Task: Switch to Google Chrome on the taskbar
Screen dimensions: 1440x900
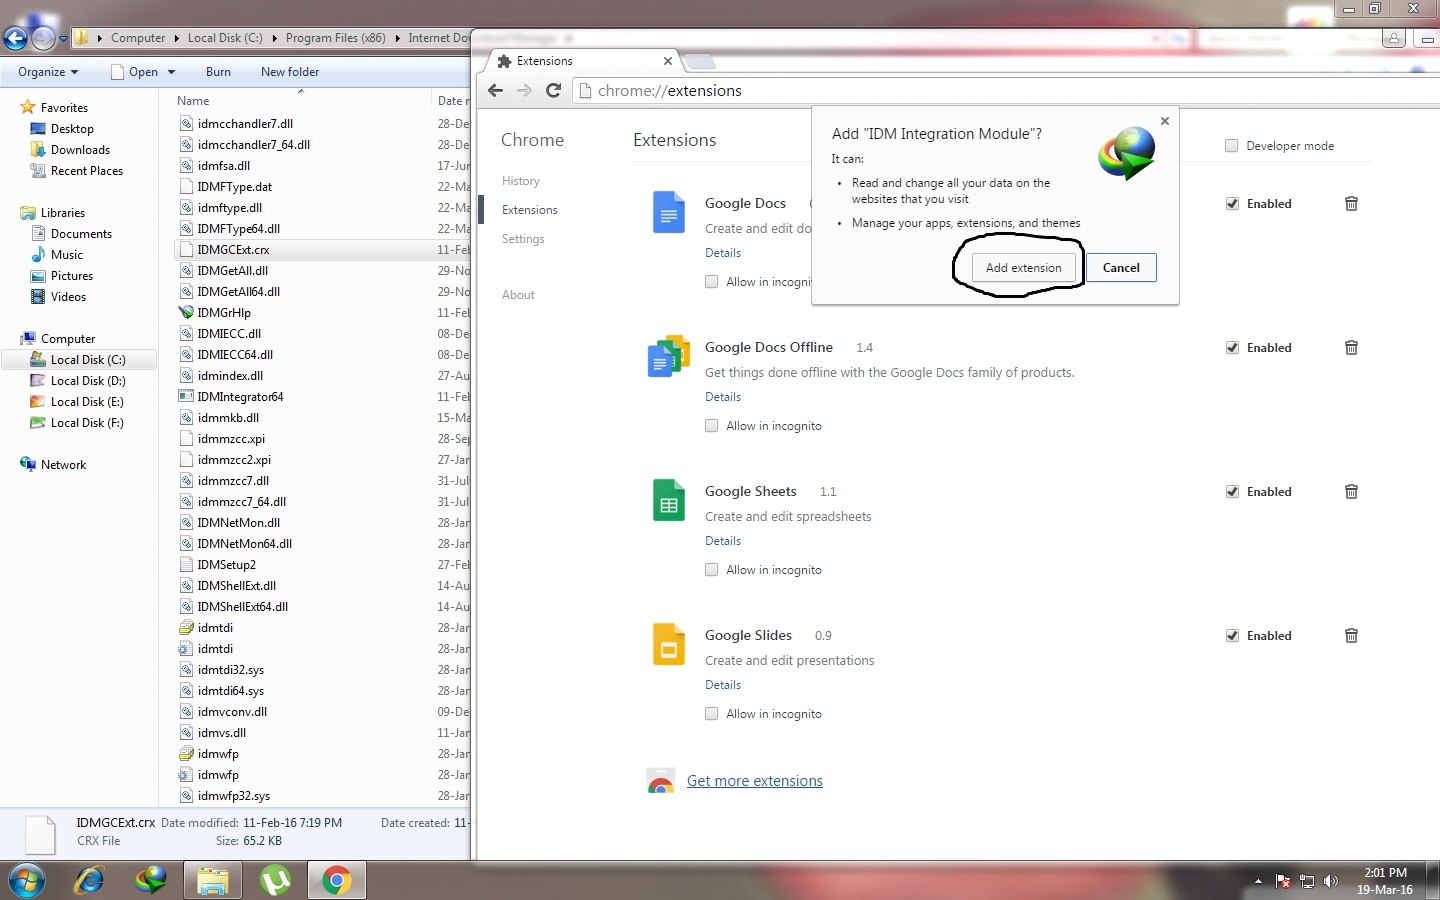Action: [336, 880]
